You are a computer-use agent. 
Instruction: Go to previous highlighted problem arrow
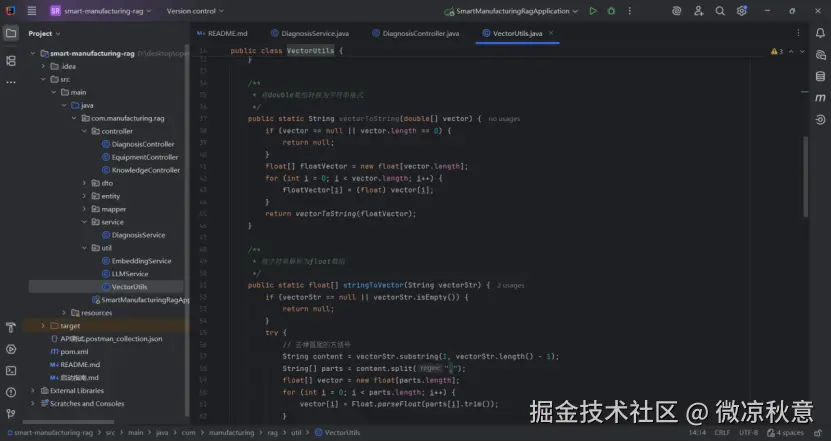[x=791, y=52]
